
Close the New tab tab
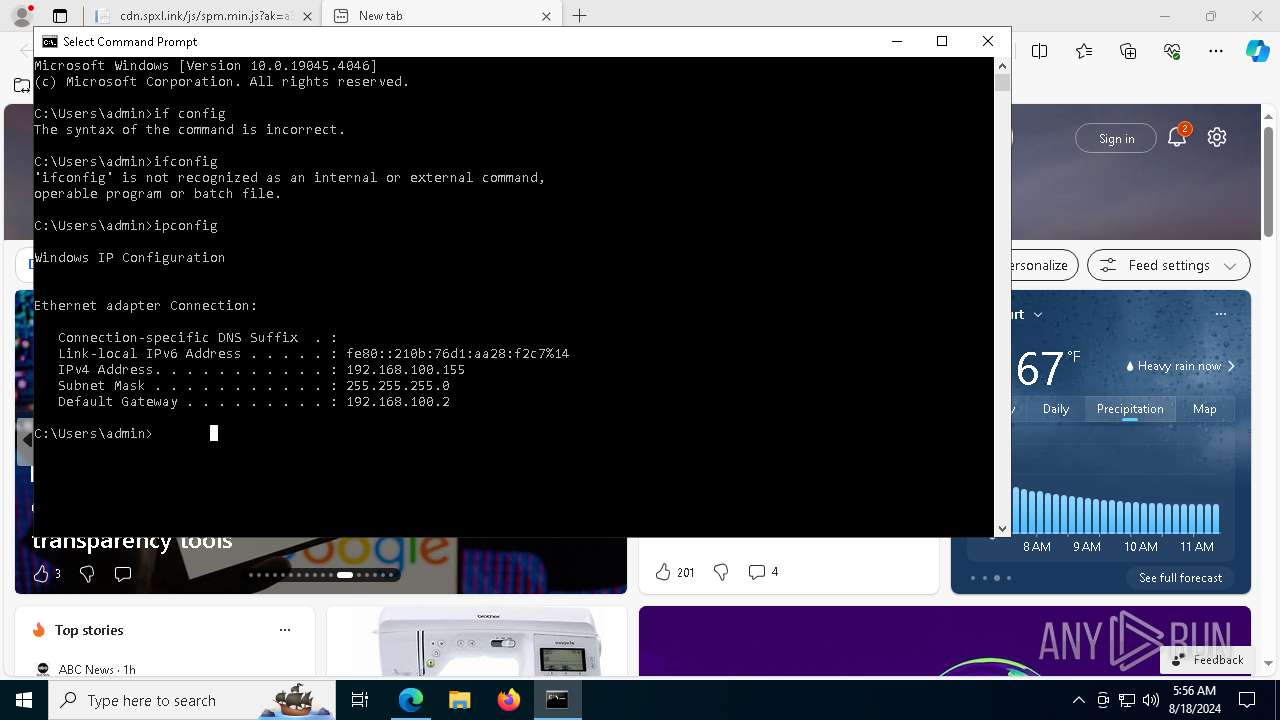pos(546,16)
